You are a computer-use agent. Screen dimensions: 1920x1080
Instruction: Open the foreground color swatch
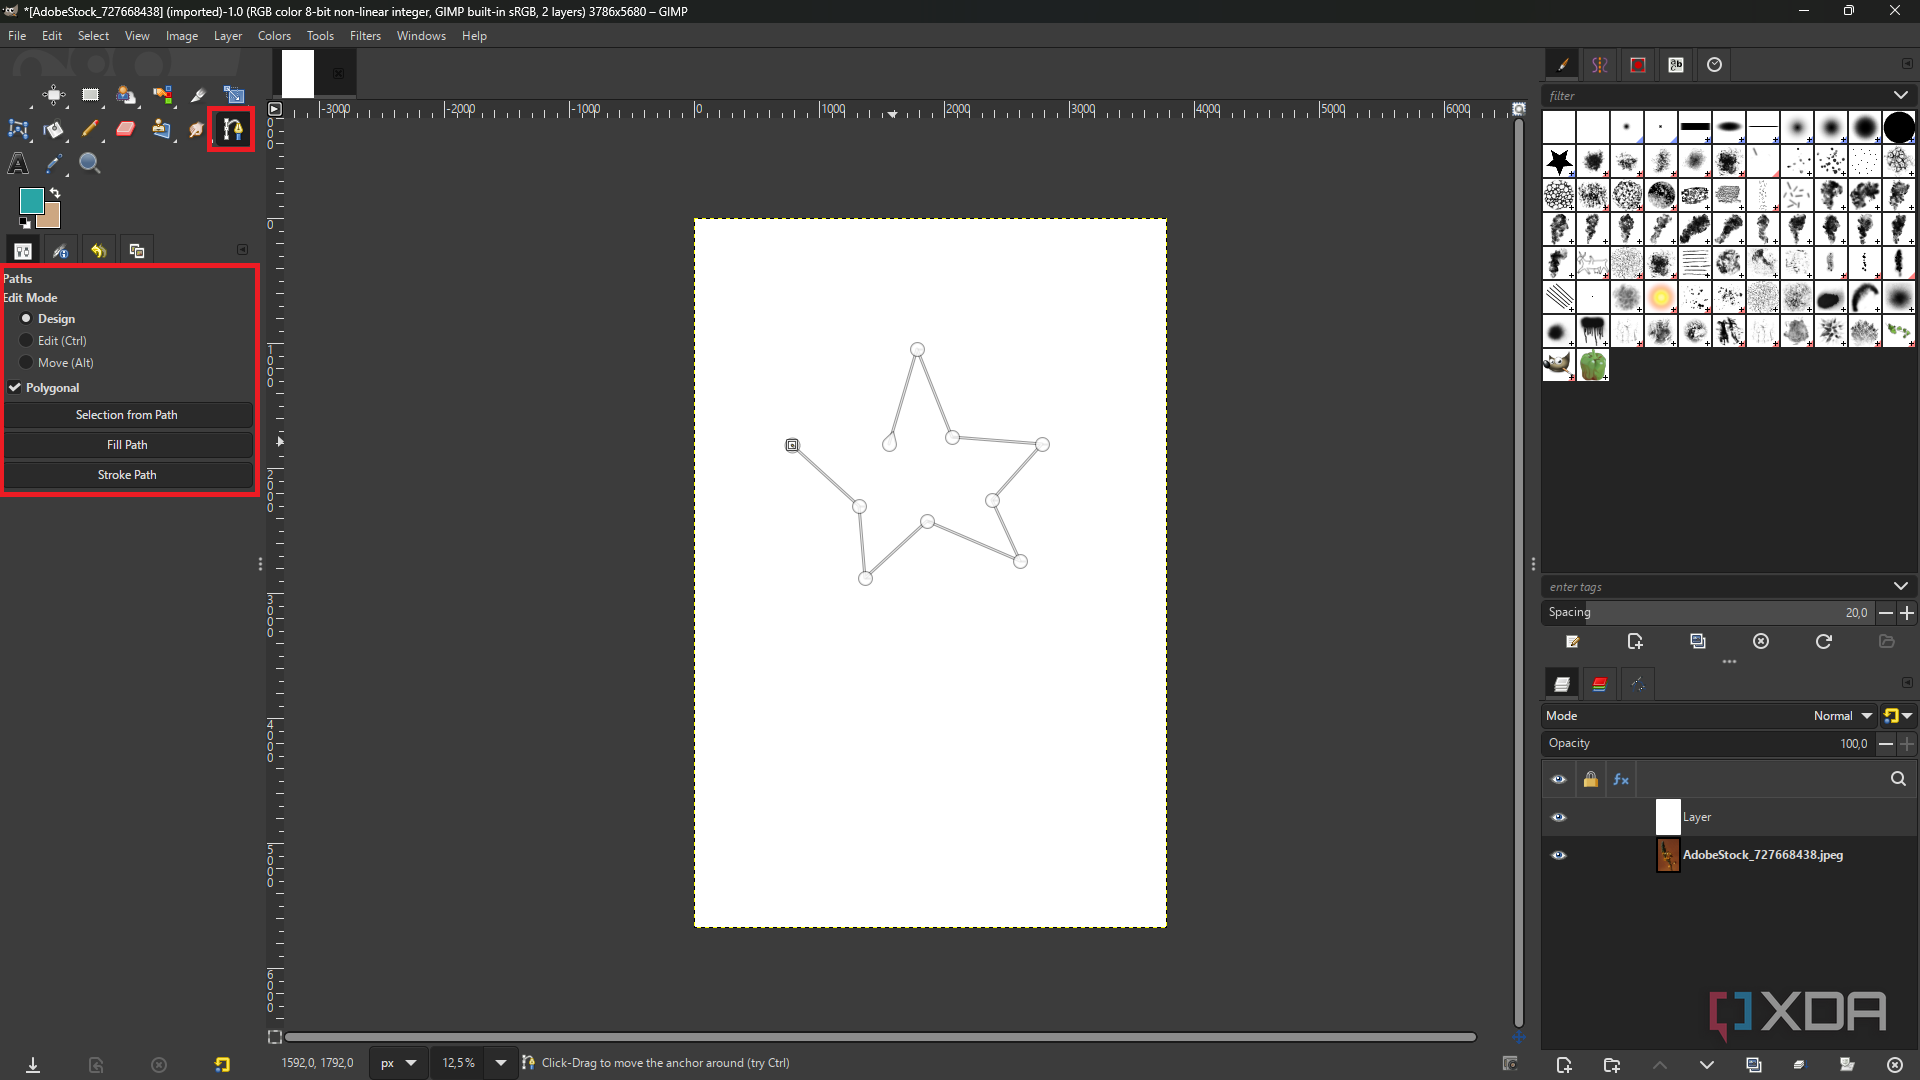pyautogui.click(x=30, y=200)
